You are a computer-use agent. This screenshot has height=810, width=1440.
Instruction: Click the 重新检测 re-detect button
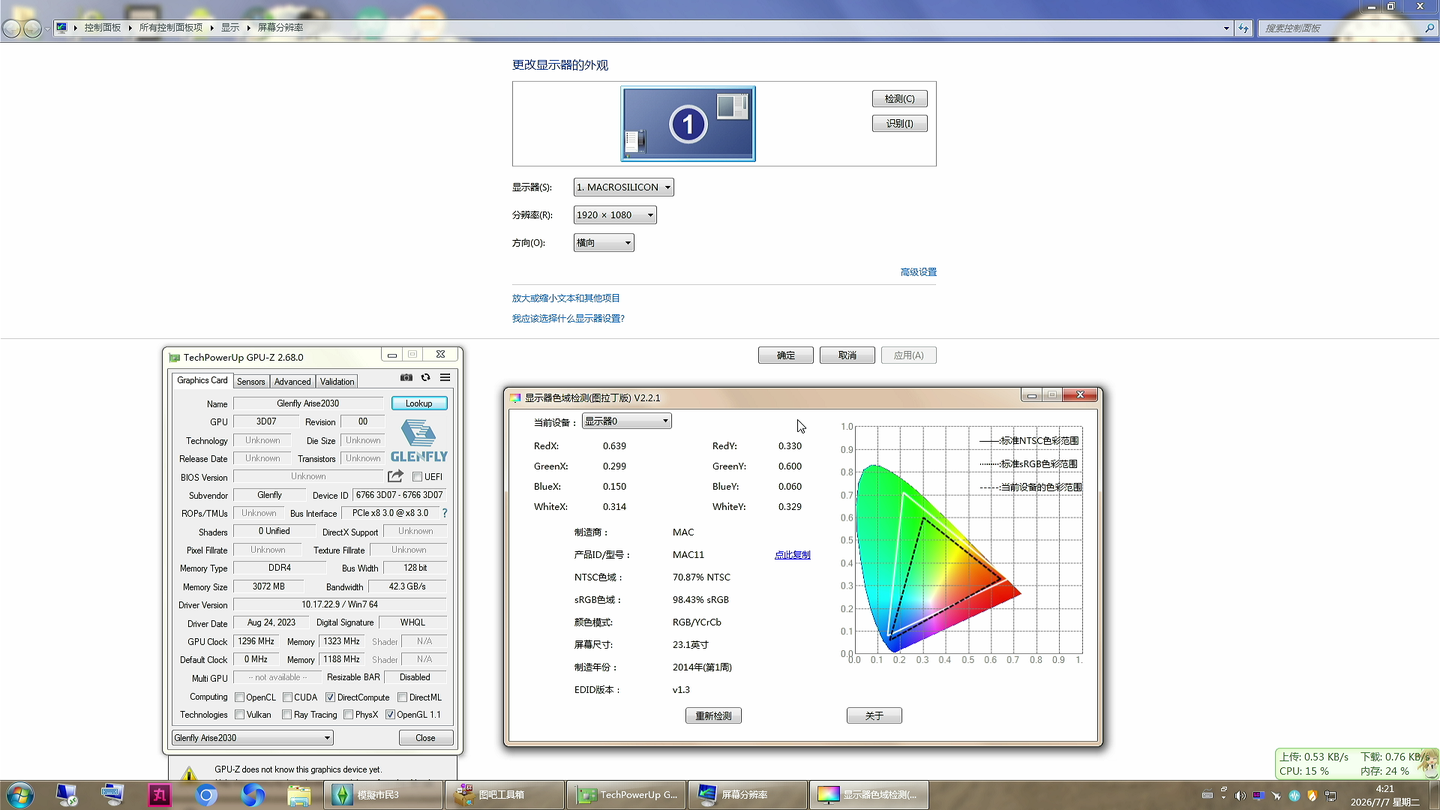713,716
